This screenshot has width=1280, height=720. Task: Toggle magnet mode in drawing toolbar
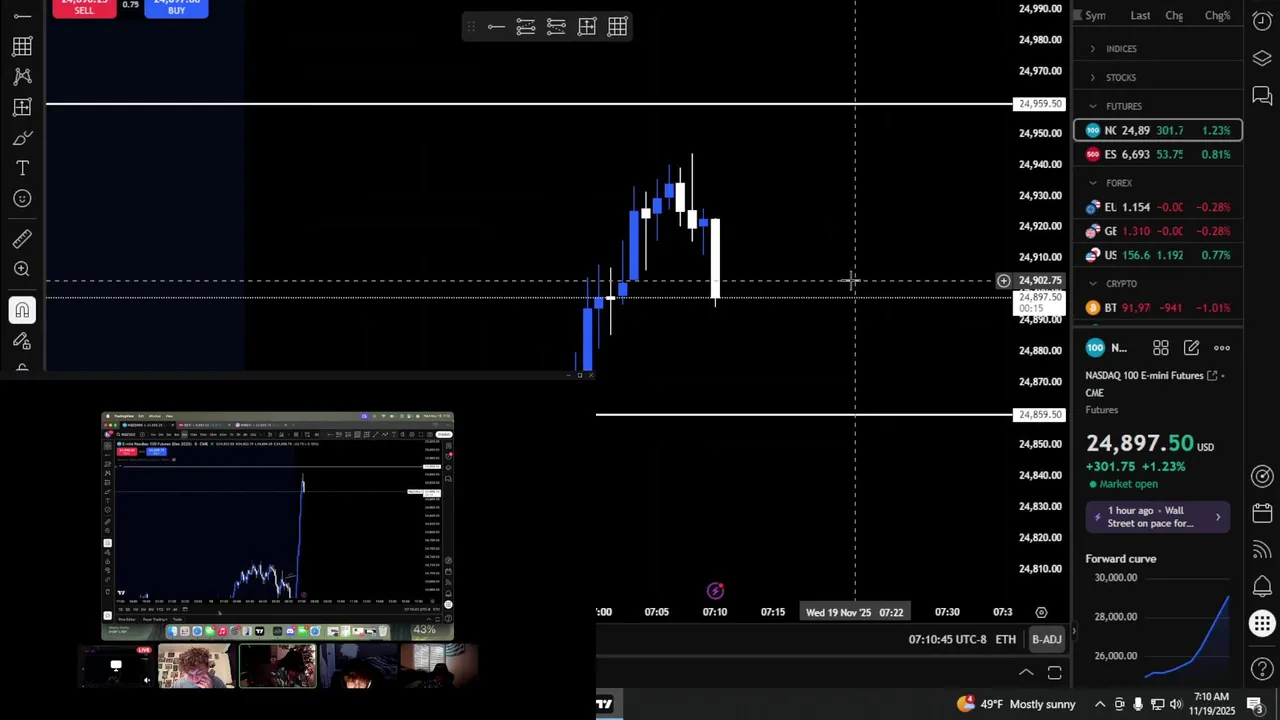click(x=22, y=310)
